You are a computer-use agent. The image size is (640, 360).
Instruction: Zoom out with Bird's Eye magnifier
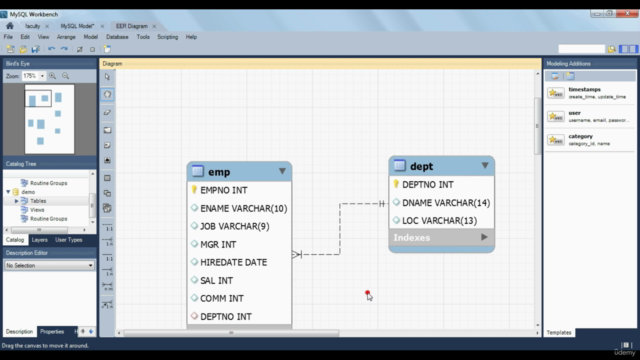tap(66, 76)
